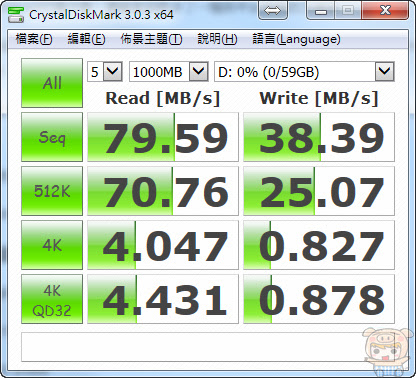
Task: Click the empty comment text field at bottom
Action: click(208, 347)
